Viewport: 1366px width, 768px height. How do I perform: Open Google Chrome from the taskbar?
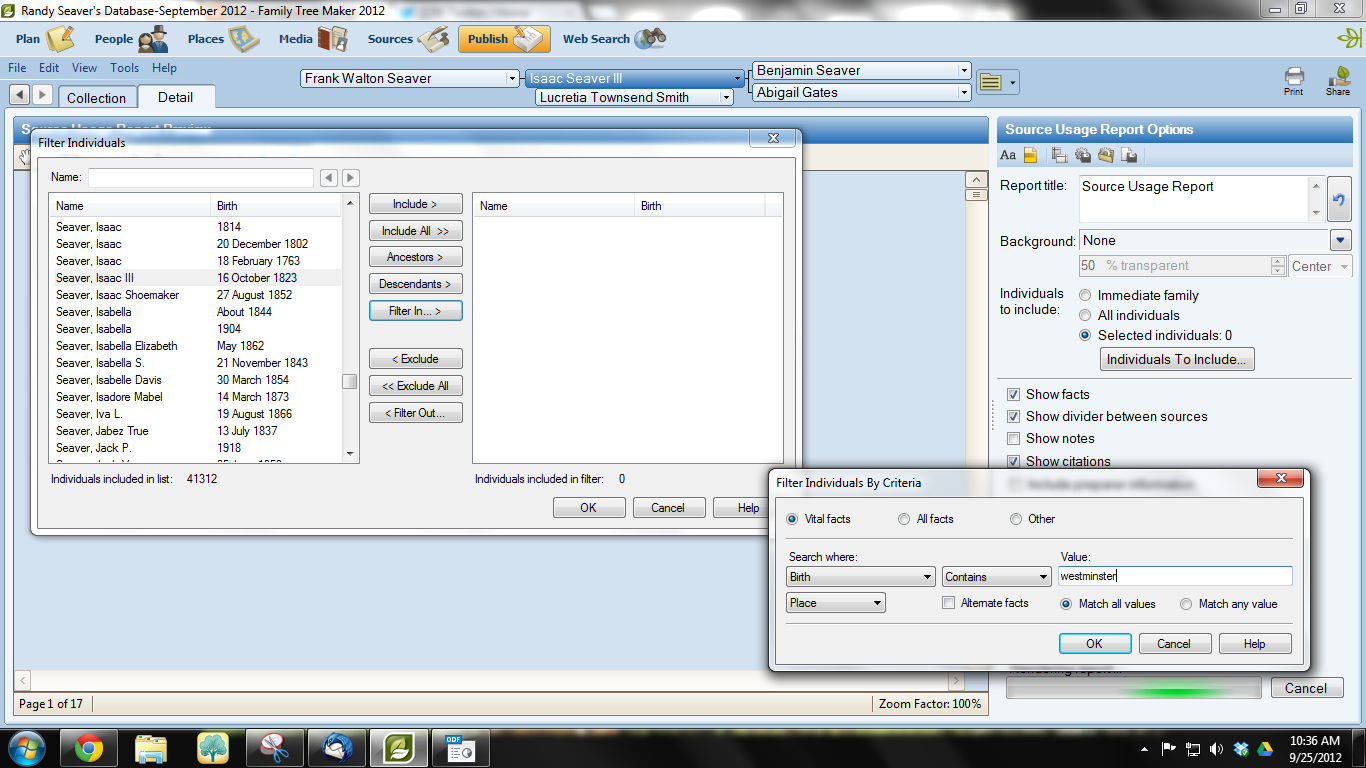pyautogui.click(x=88, y=747)
